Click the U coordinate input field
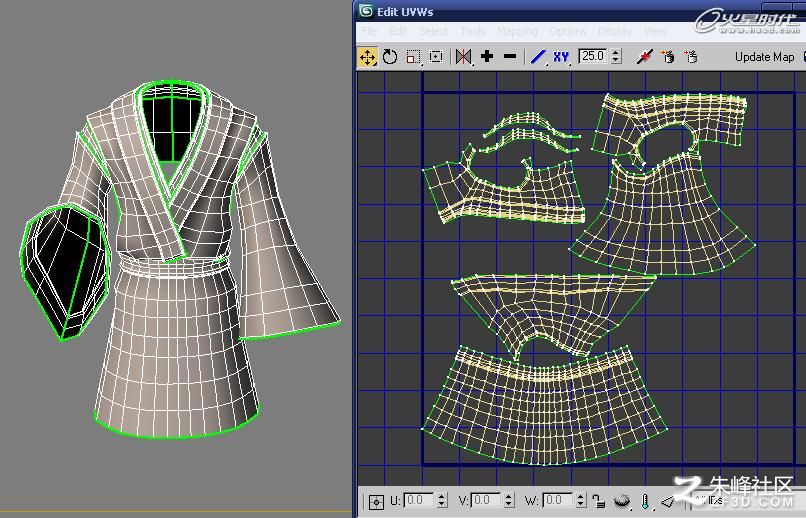This screenshot has width=806, height=518. pyautogui.click(x=419, y=500)
